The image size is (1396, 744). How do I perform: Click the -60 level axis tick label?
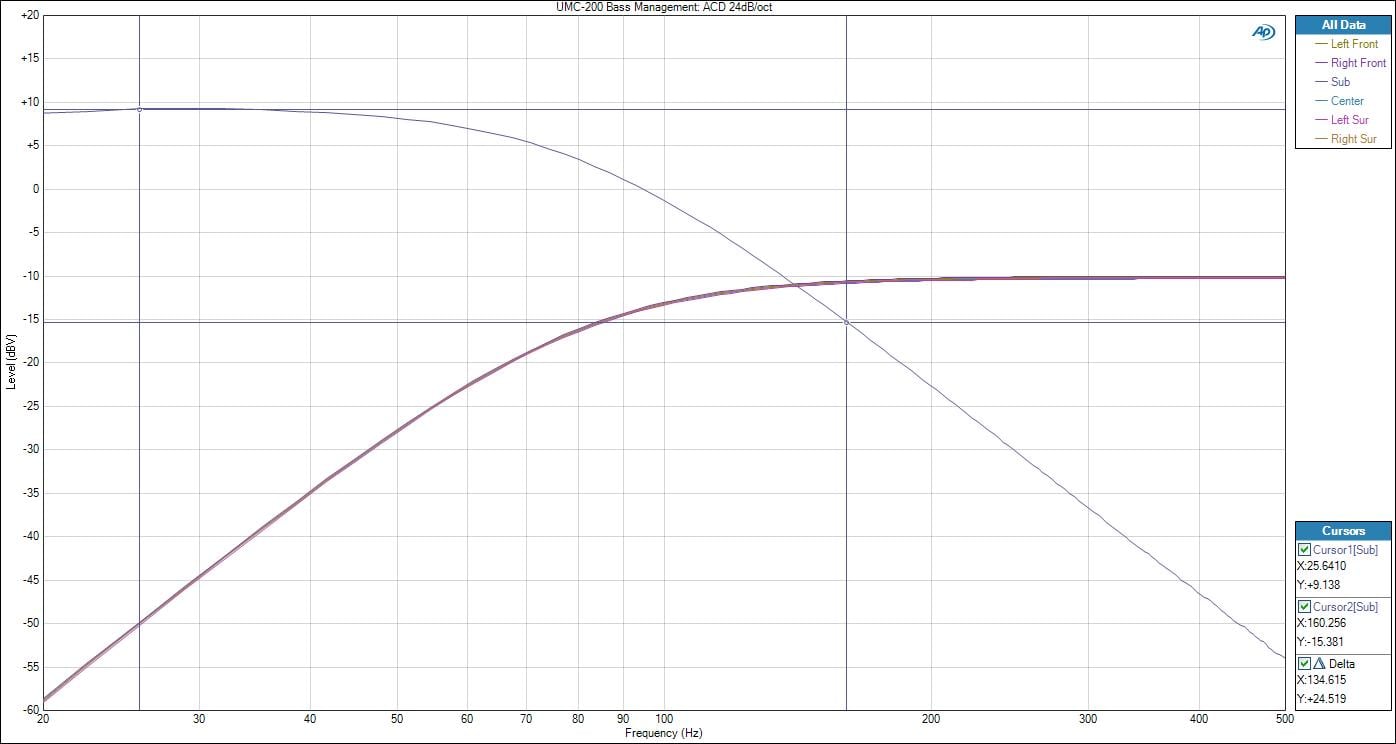tap(29, 709)
